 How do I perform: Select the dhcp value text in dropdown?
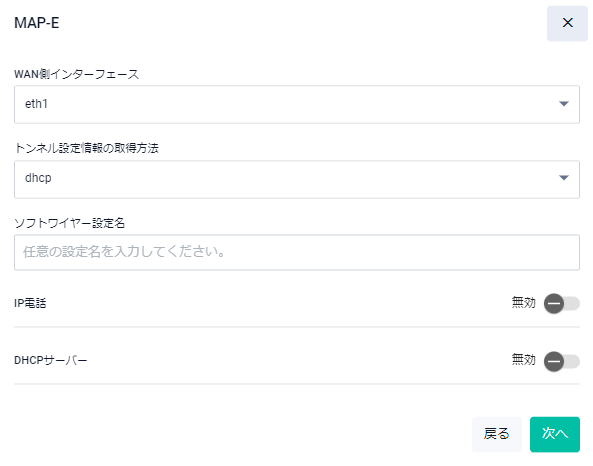pyautogui.click(x=38, y=178)
